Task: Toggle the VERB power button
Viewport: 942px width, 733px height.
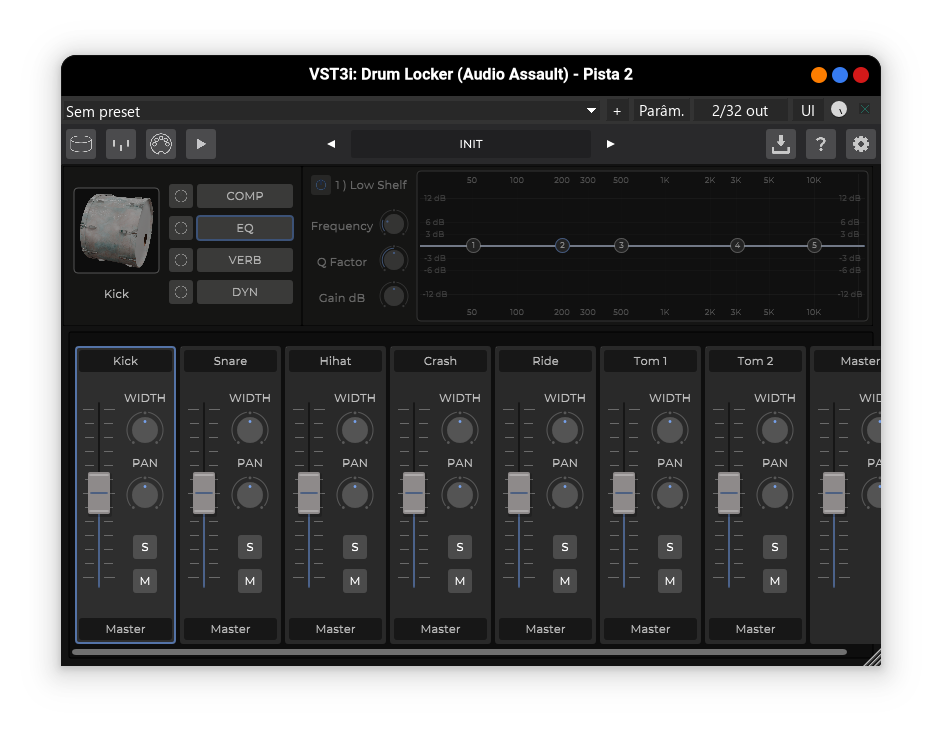Action: tap(181, 260)
